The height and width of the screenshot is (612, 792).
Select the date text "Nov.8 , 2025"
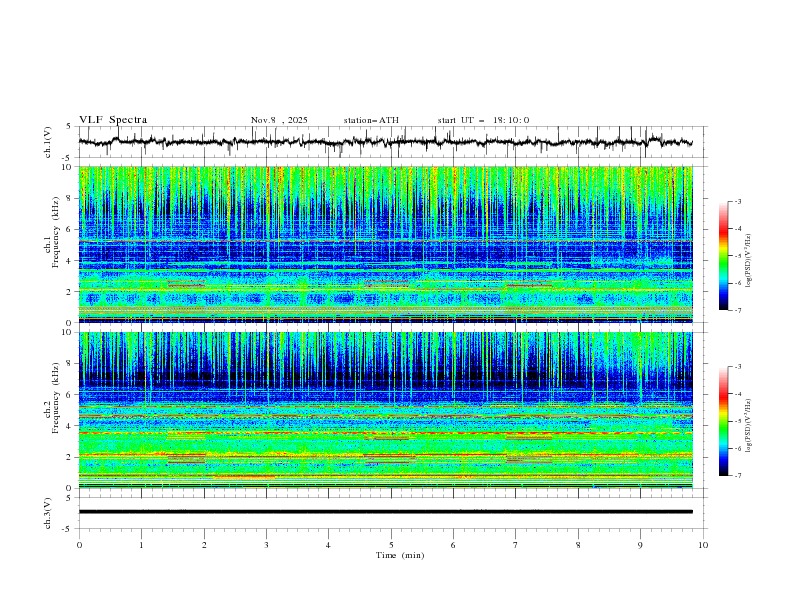point(279,120)
